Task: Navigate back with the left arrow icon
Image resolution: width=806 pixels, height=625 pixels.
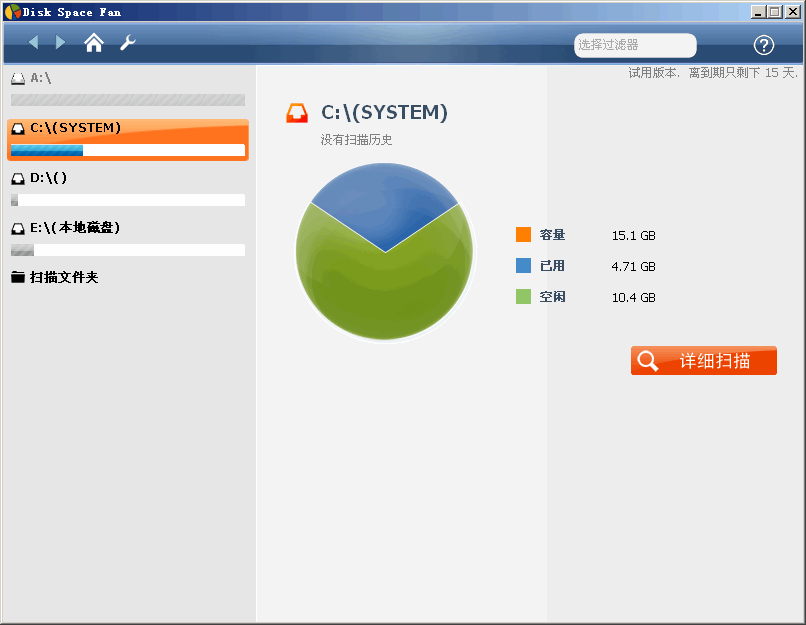Action: (x=33, y=44)
